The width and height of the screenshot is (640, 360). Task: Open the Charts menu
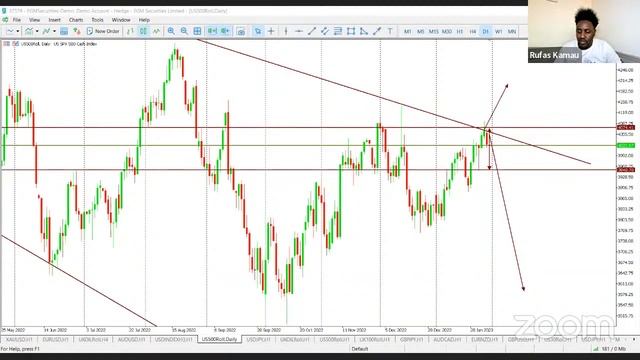pyautogui.click(x=76, y=20)
